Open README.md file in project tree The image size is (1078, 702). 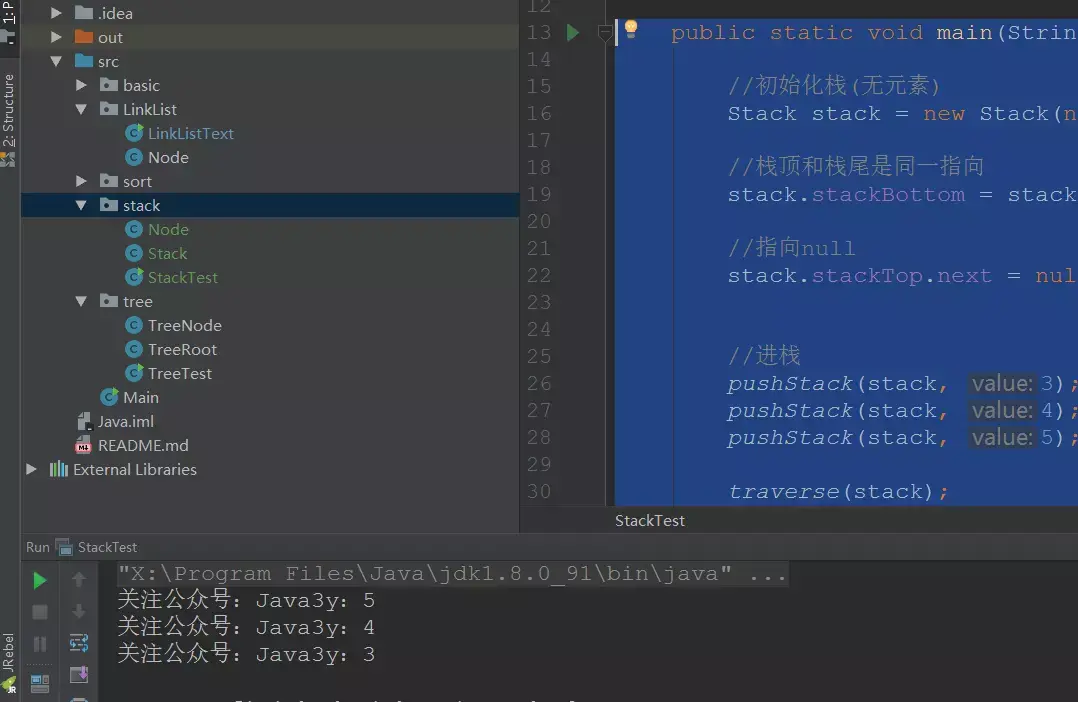(142, 446)
